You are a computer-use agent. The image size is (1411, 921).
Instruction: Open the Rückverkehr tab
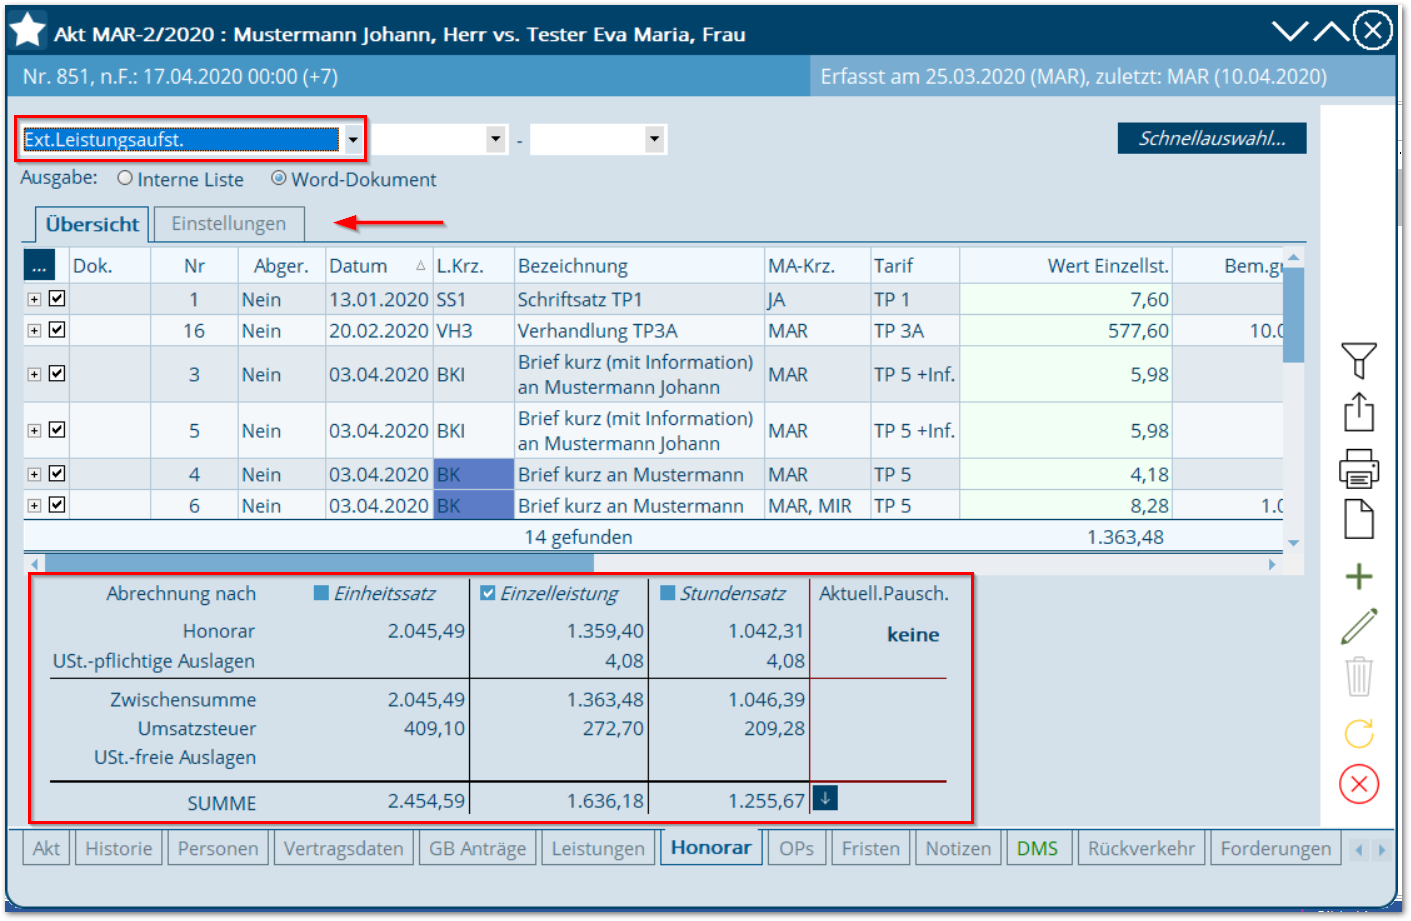pos(1141,848)
